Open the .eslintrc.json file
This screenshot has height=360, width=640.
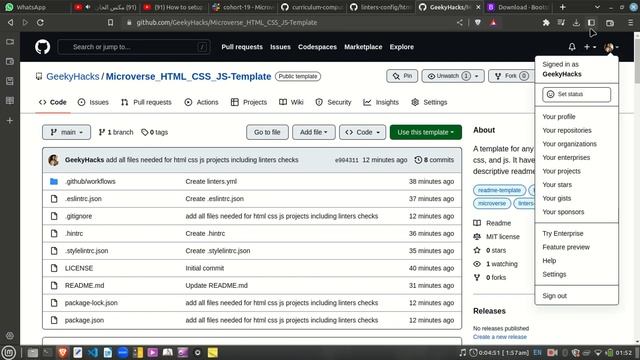[x=83, y=199]
